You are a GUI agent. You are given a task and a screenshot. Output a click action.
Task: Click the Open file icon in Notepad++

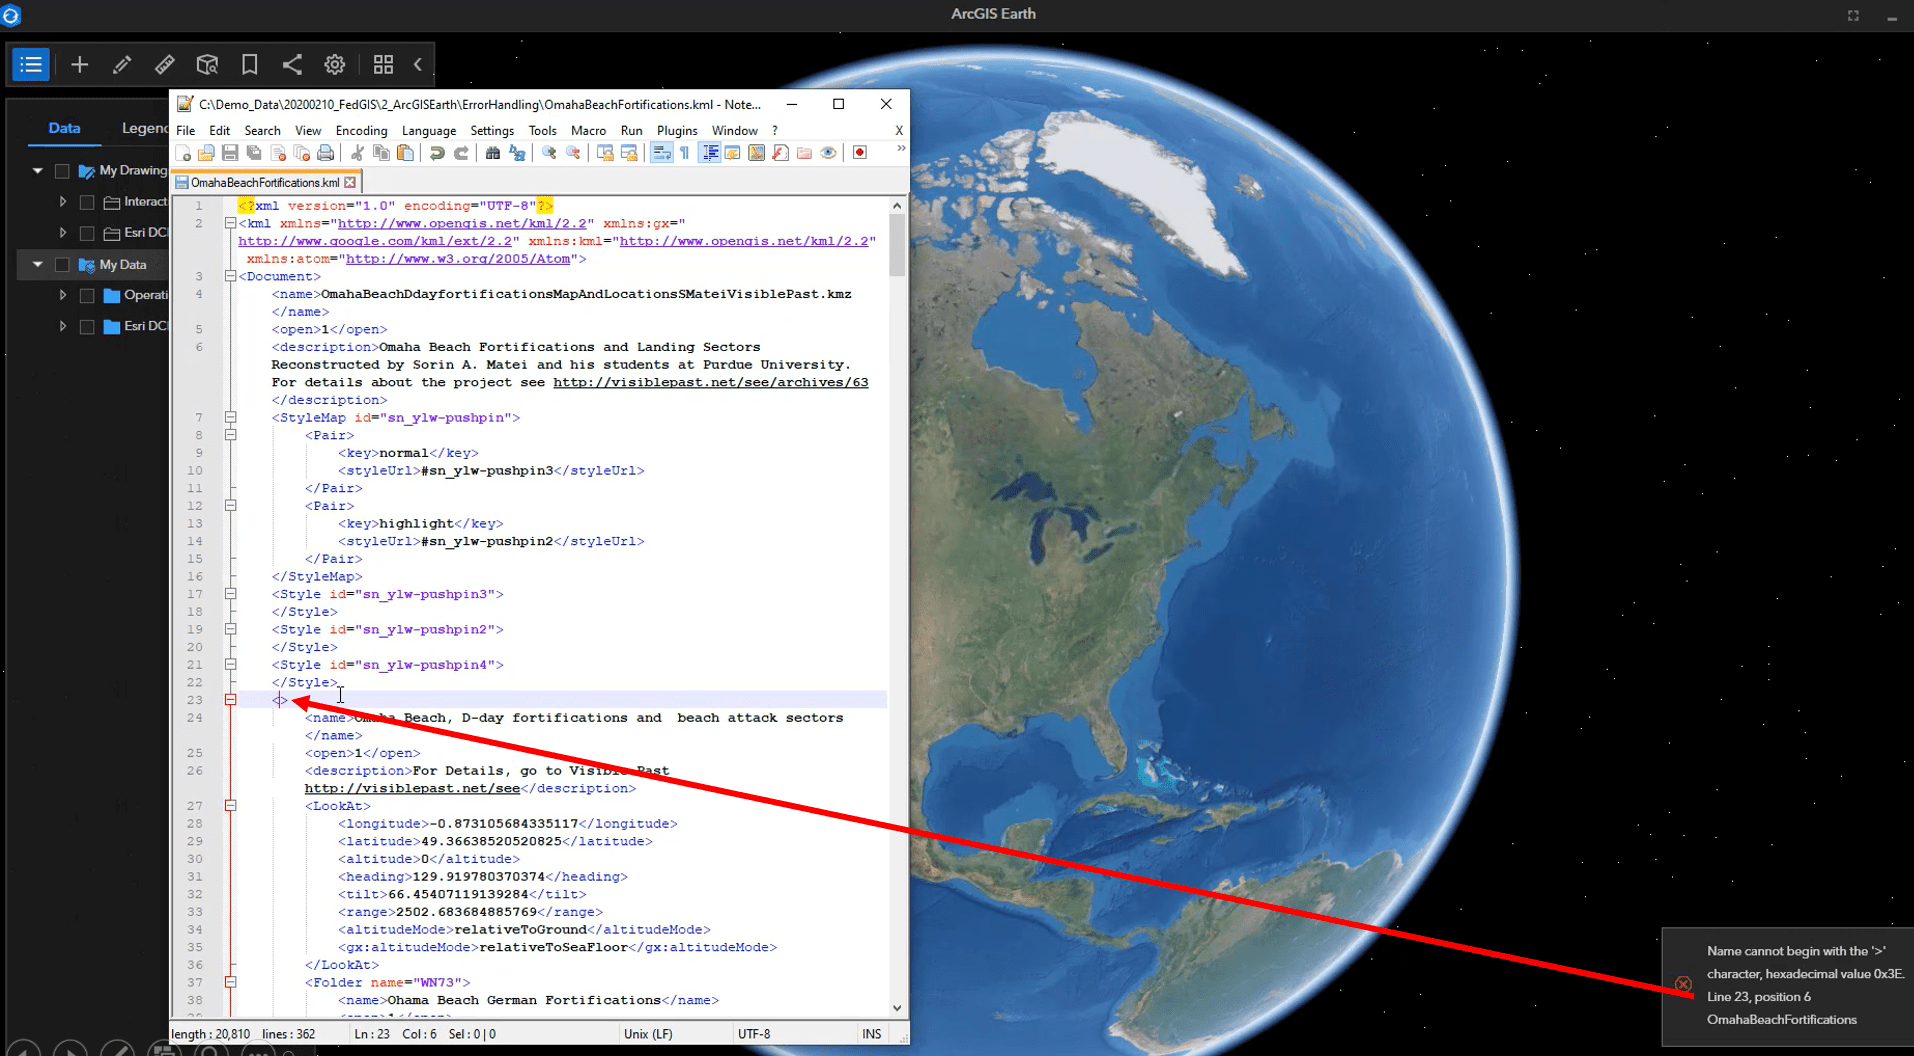pos(206,153)
